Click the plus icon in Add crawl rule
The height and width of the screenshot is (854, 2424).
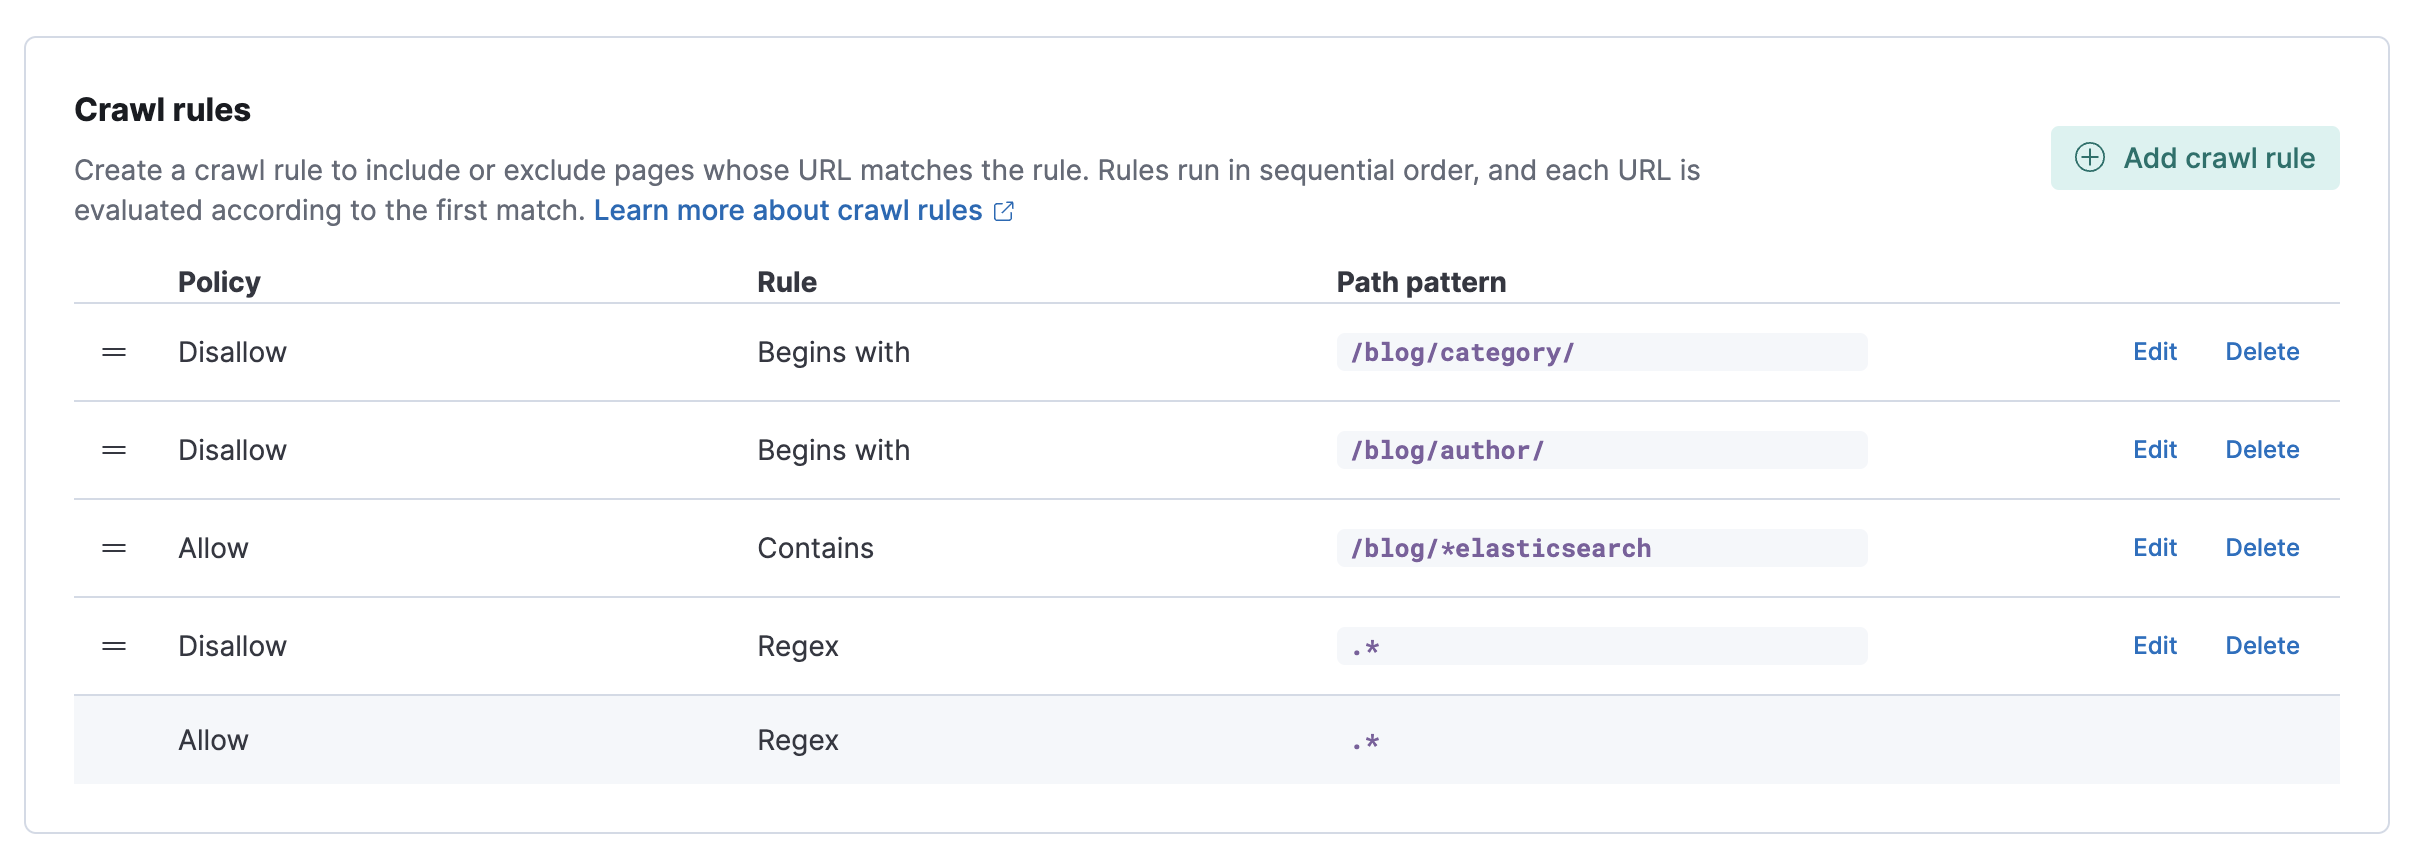[2089, 158]
